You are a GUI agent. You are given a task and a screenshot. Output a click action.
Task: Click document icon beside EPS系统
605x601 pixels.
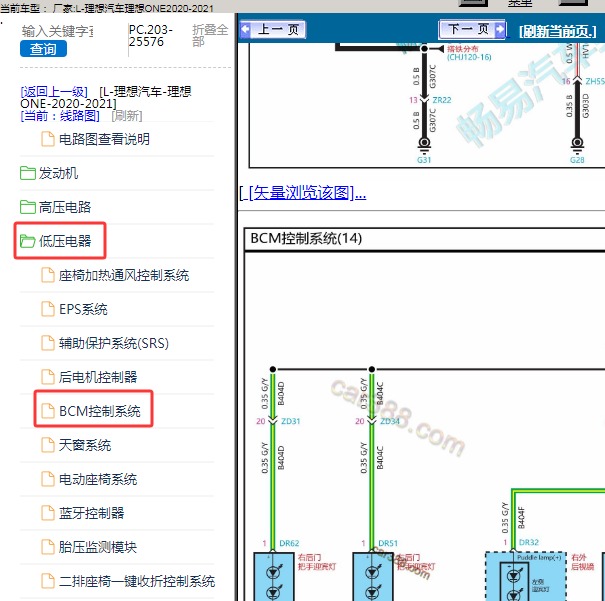point(48,309)
